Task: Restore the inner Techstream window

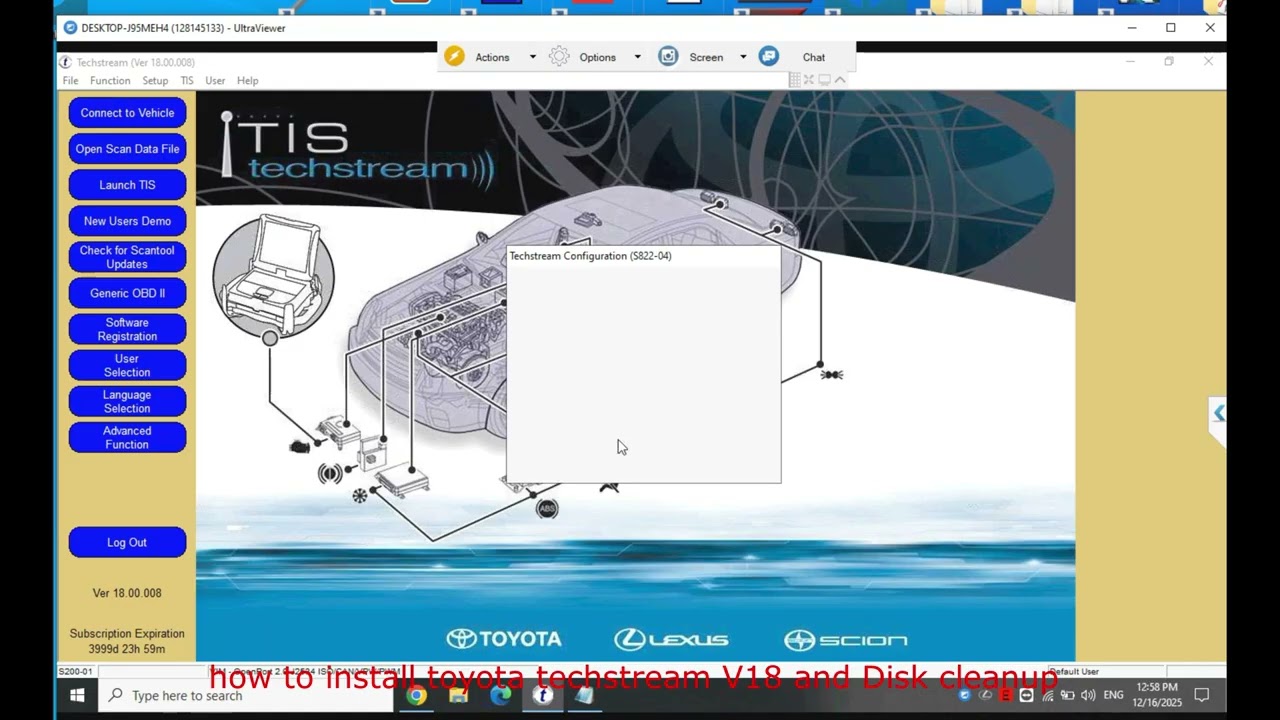Action: point(1168,61)
